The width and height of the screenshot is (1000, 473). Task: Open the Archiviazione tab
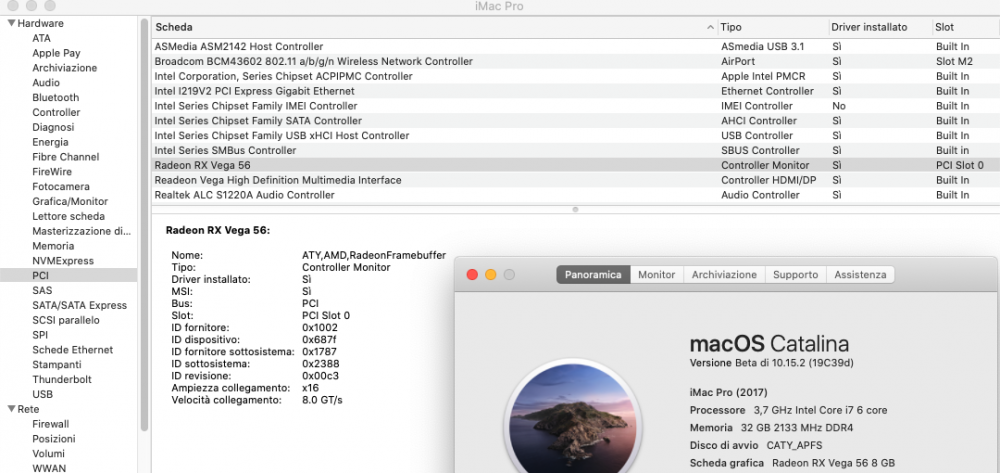pyautogui.click(x=724, y=275)
